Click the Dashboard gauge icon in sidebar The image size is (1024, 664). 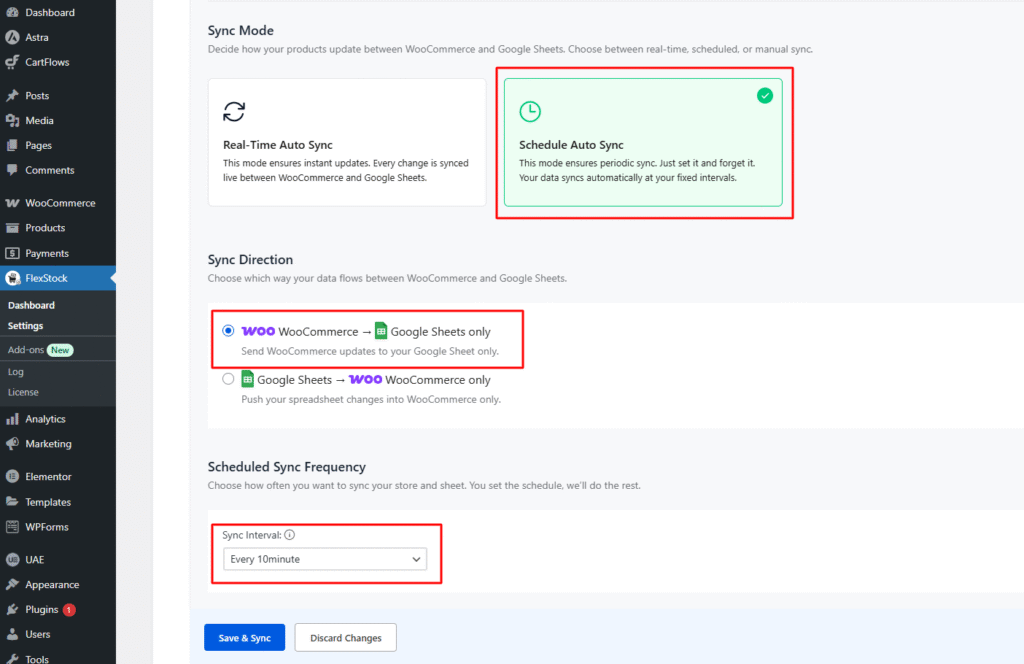coord(12,12)
